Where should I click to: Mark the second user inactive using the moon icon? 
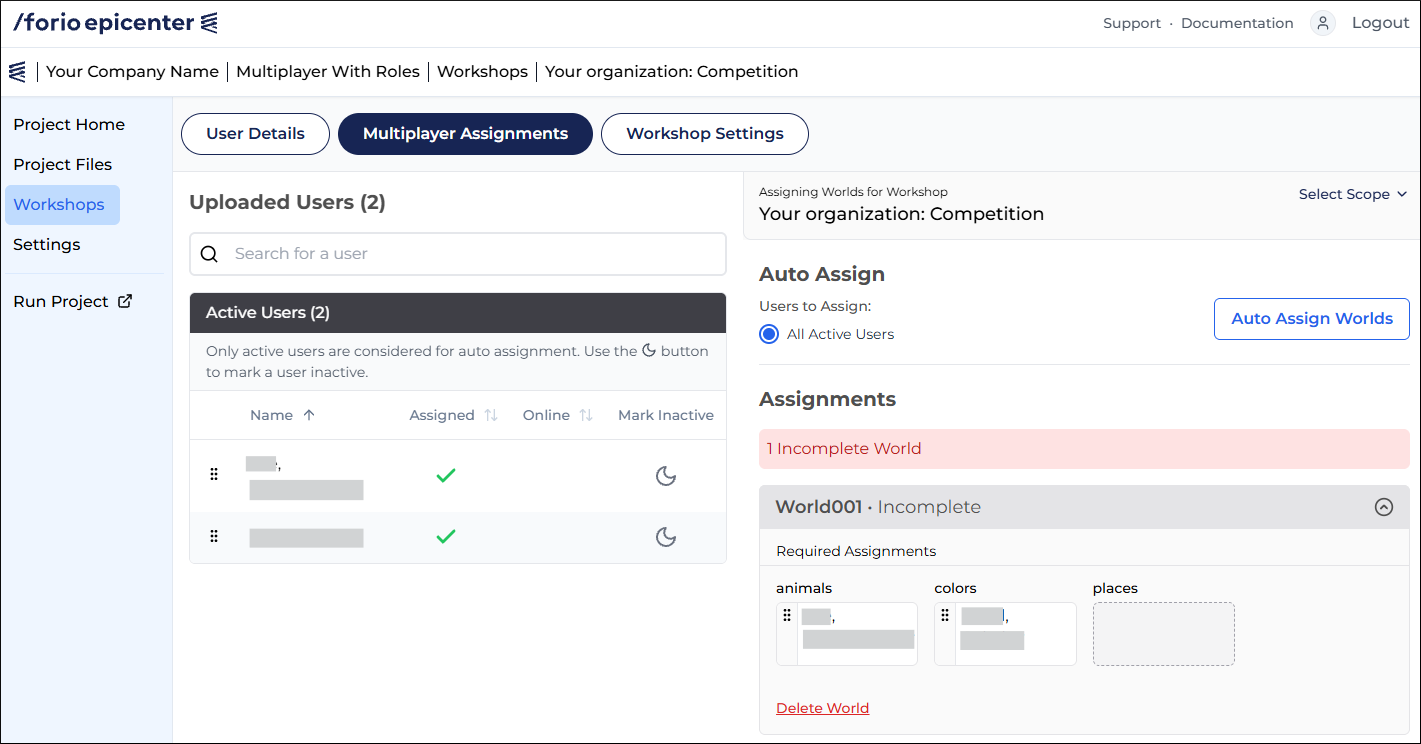[x=666, y=537]
